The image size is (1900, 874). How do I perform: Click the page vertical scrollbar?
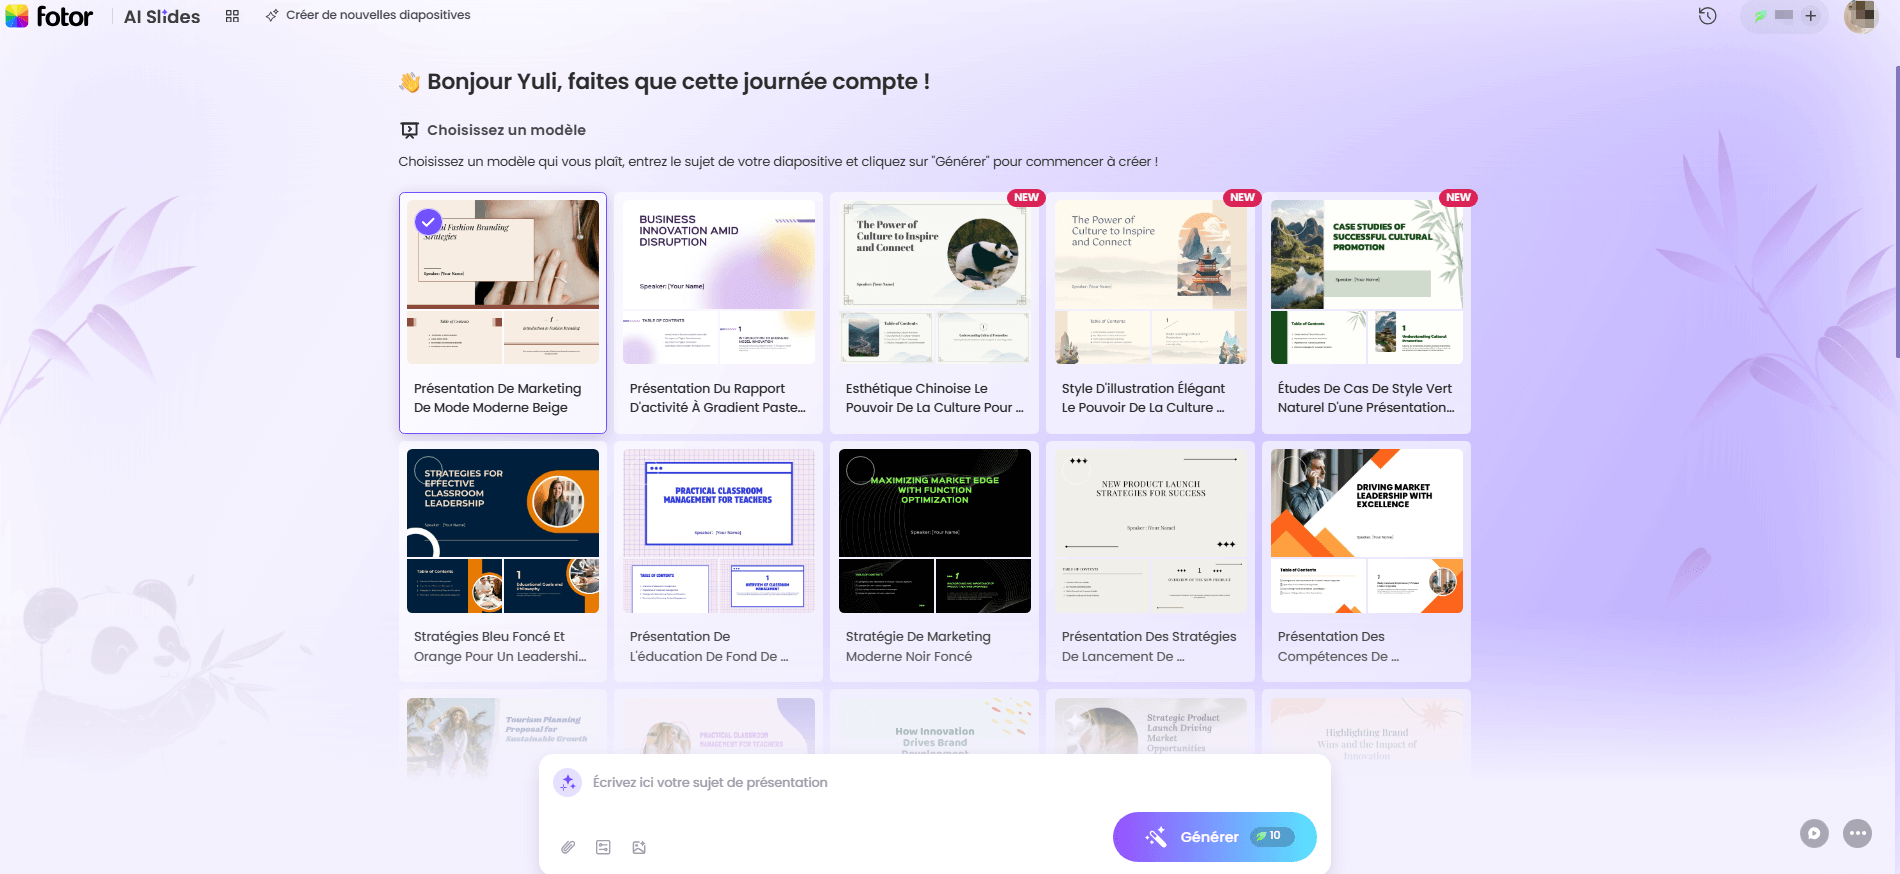point(1896,210)
